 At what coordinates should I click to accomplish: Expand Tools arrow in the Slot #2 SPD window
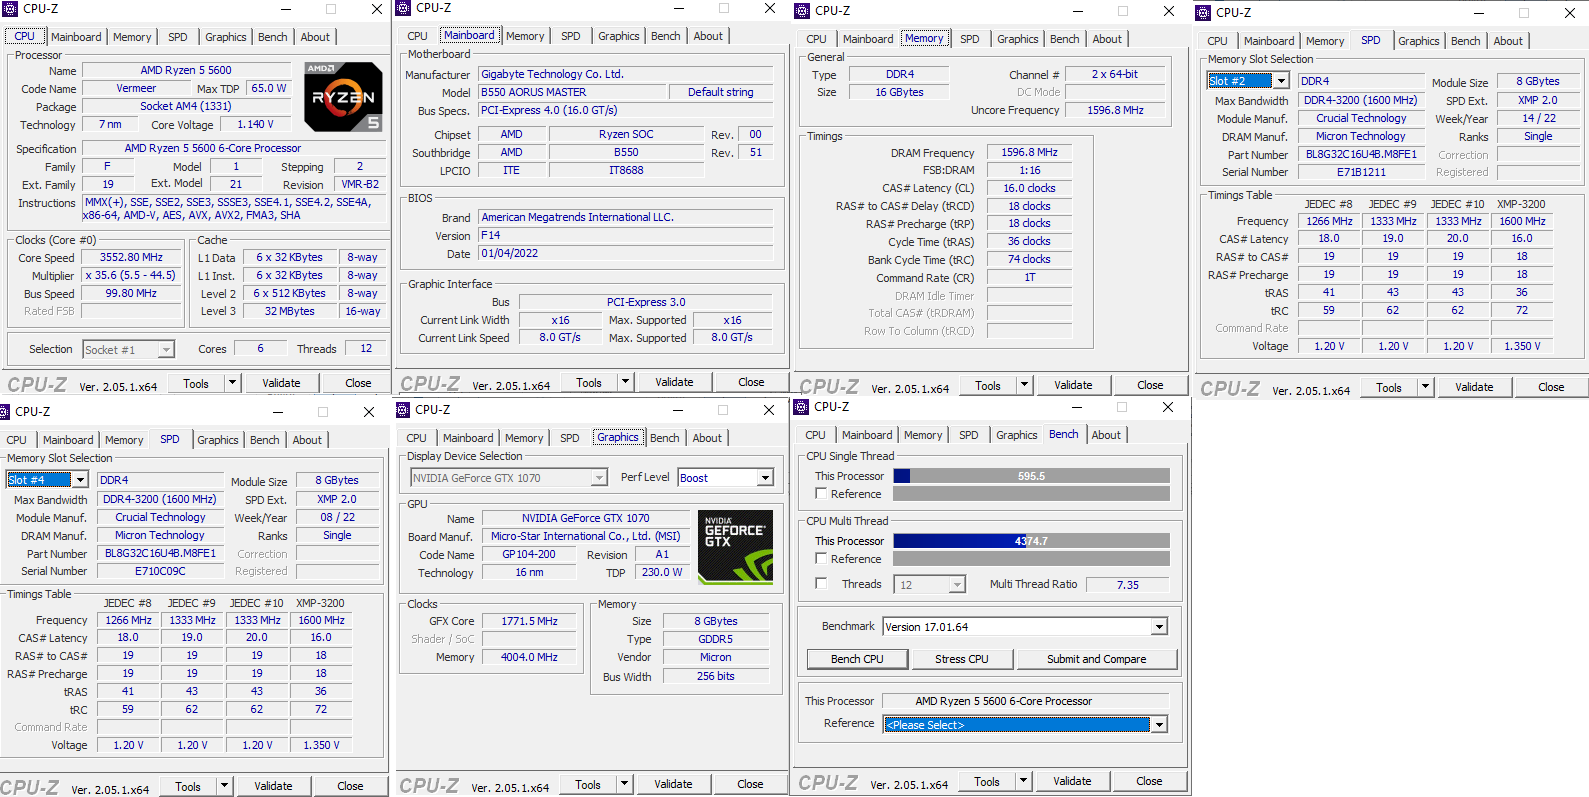[x=1425, y=387]
